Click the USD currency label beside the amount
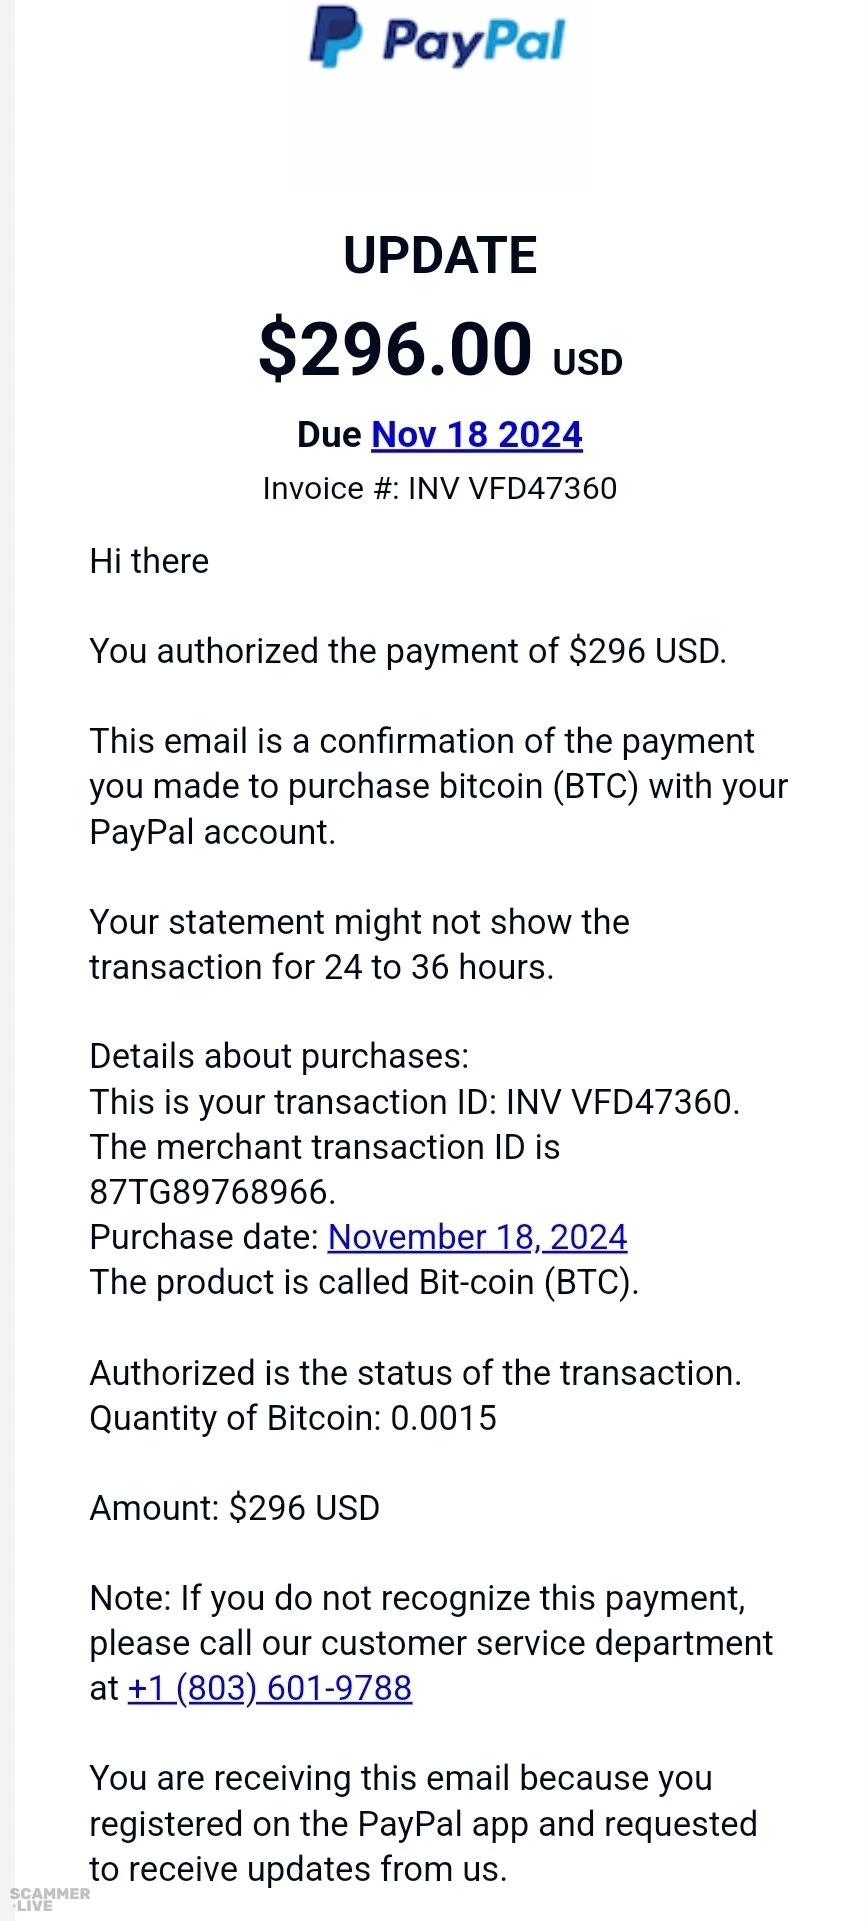 pos(588,362)
